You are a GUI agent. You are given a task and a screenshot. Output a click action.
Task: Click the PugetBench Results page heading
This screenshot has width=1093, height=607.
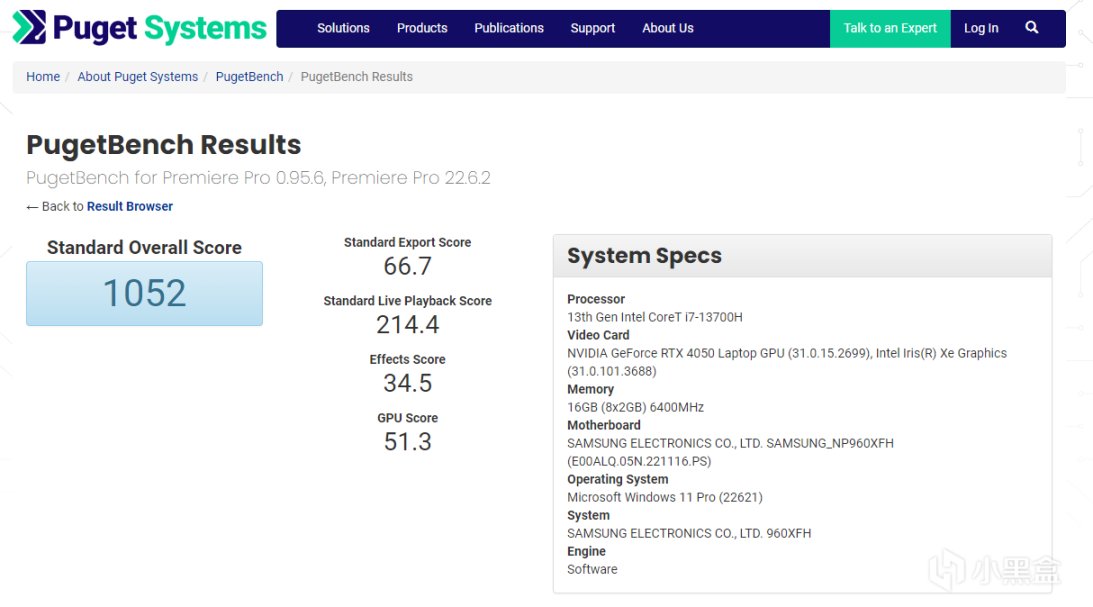(x=164, y=145)
